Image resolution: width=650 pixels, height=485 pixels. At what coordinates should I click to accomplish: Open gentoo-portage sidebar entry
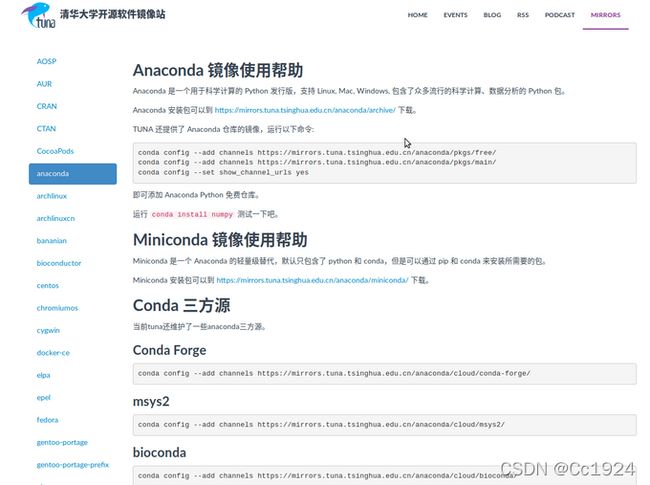(62, 442)
